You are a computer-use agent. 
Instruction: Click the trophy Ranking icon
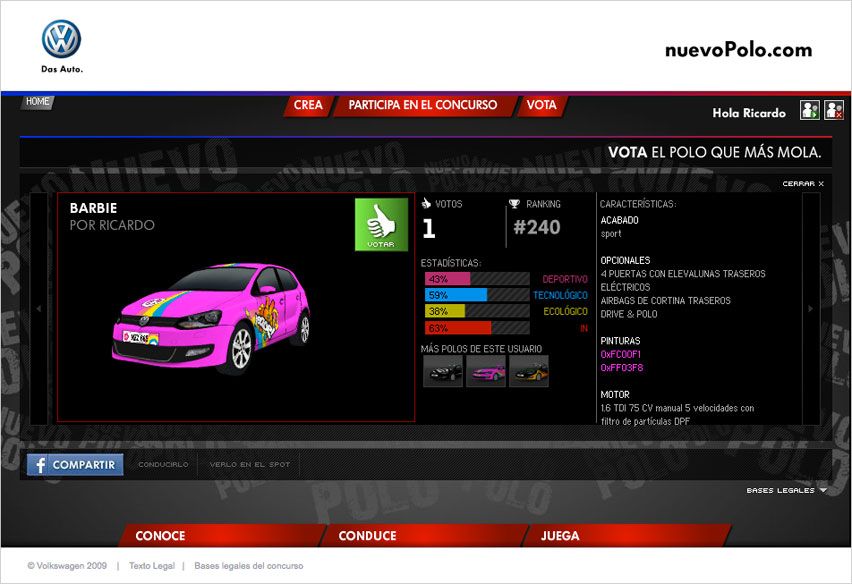(514, 204)
